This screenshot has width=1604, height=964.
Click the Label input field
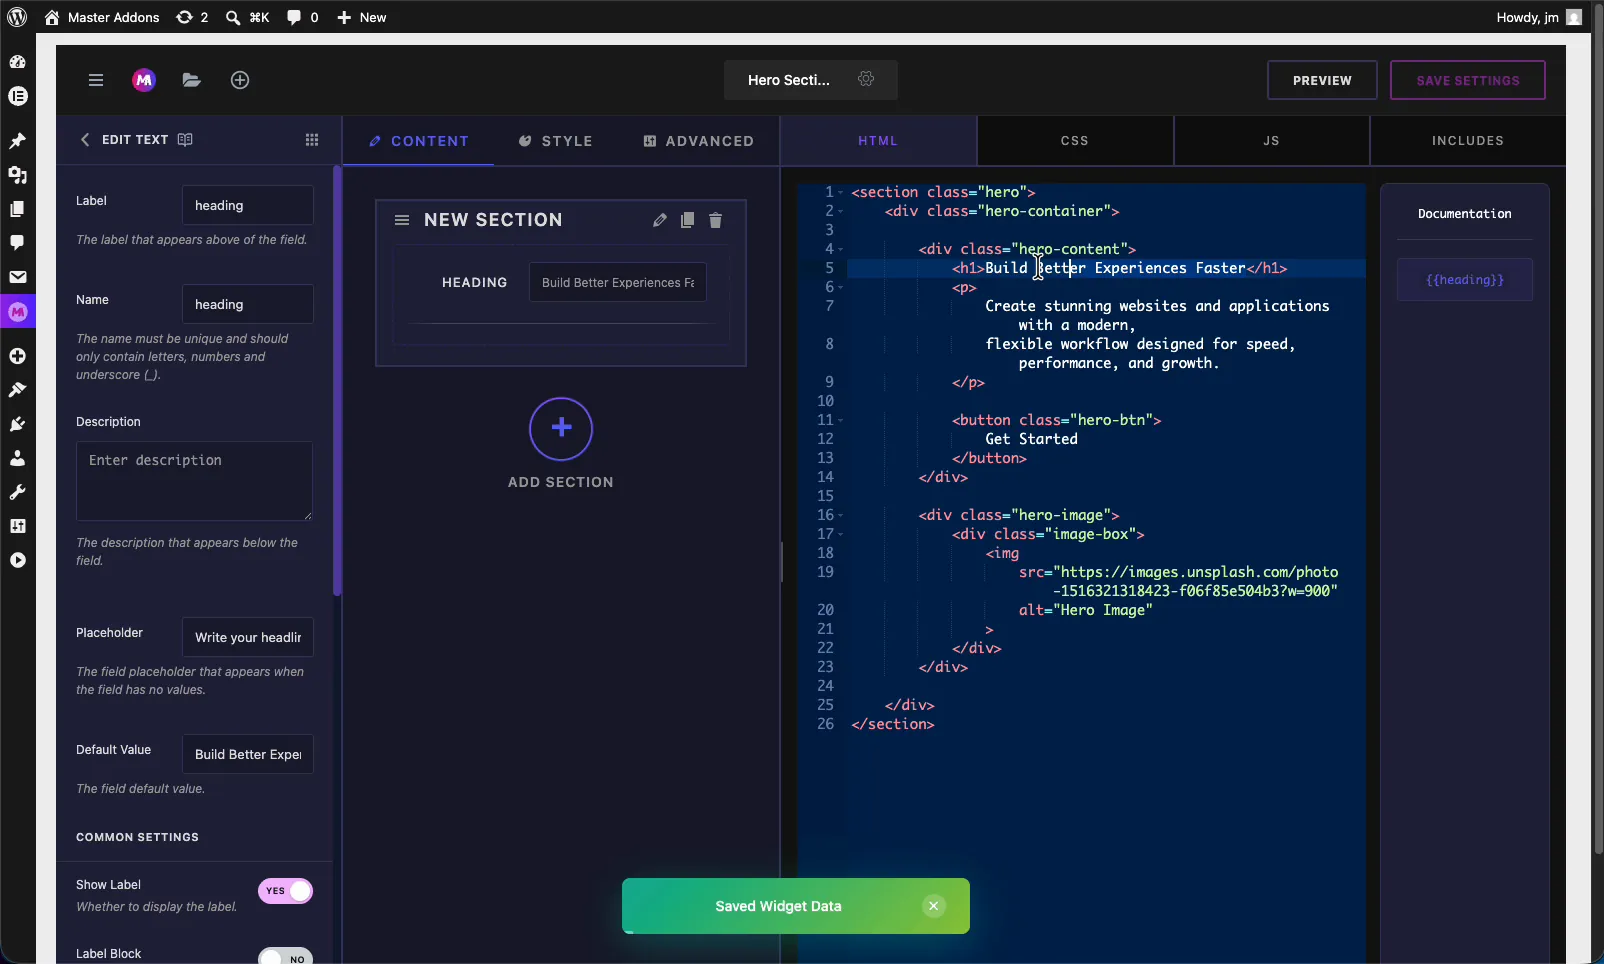click(248, 205)
